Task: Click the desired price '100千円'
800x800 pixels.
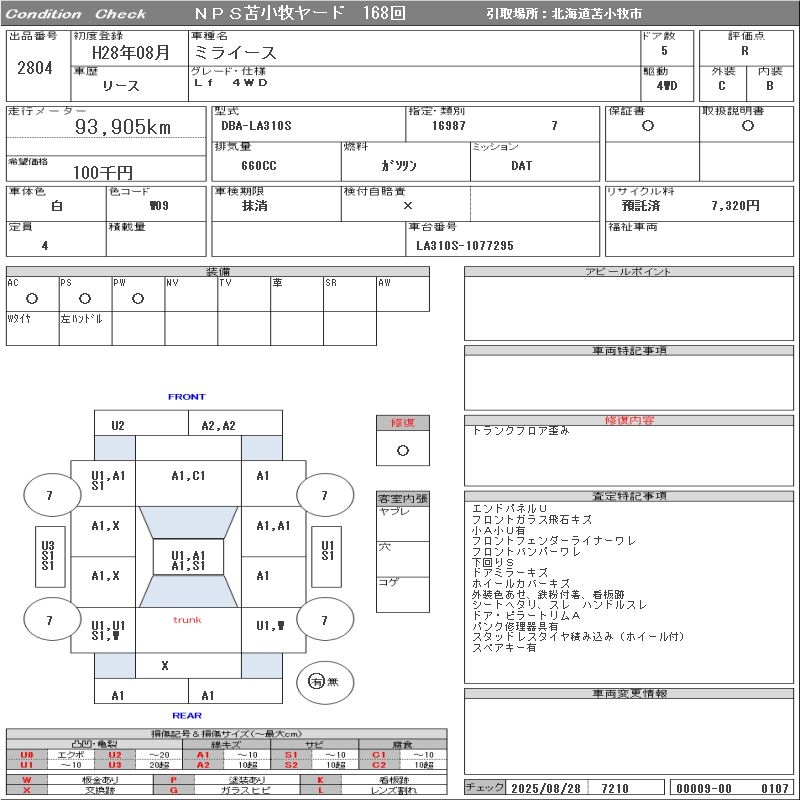Action: [x=103, y=172]
